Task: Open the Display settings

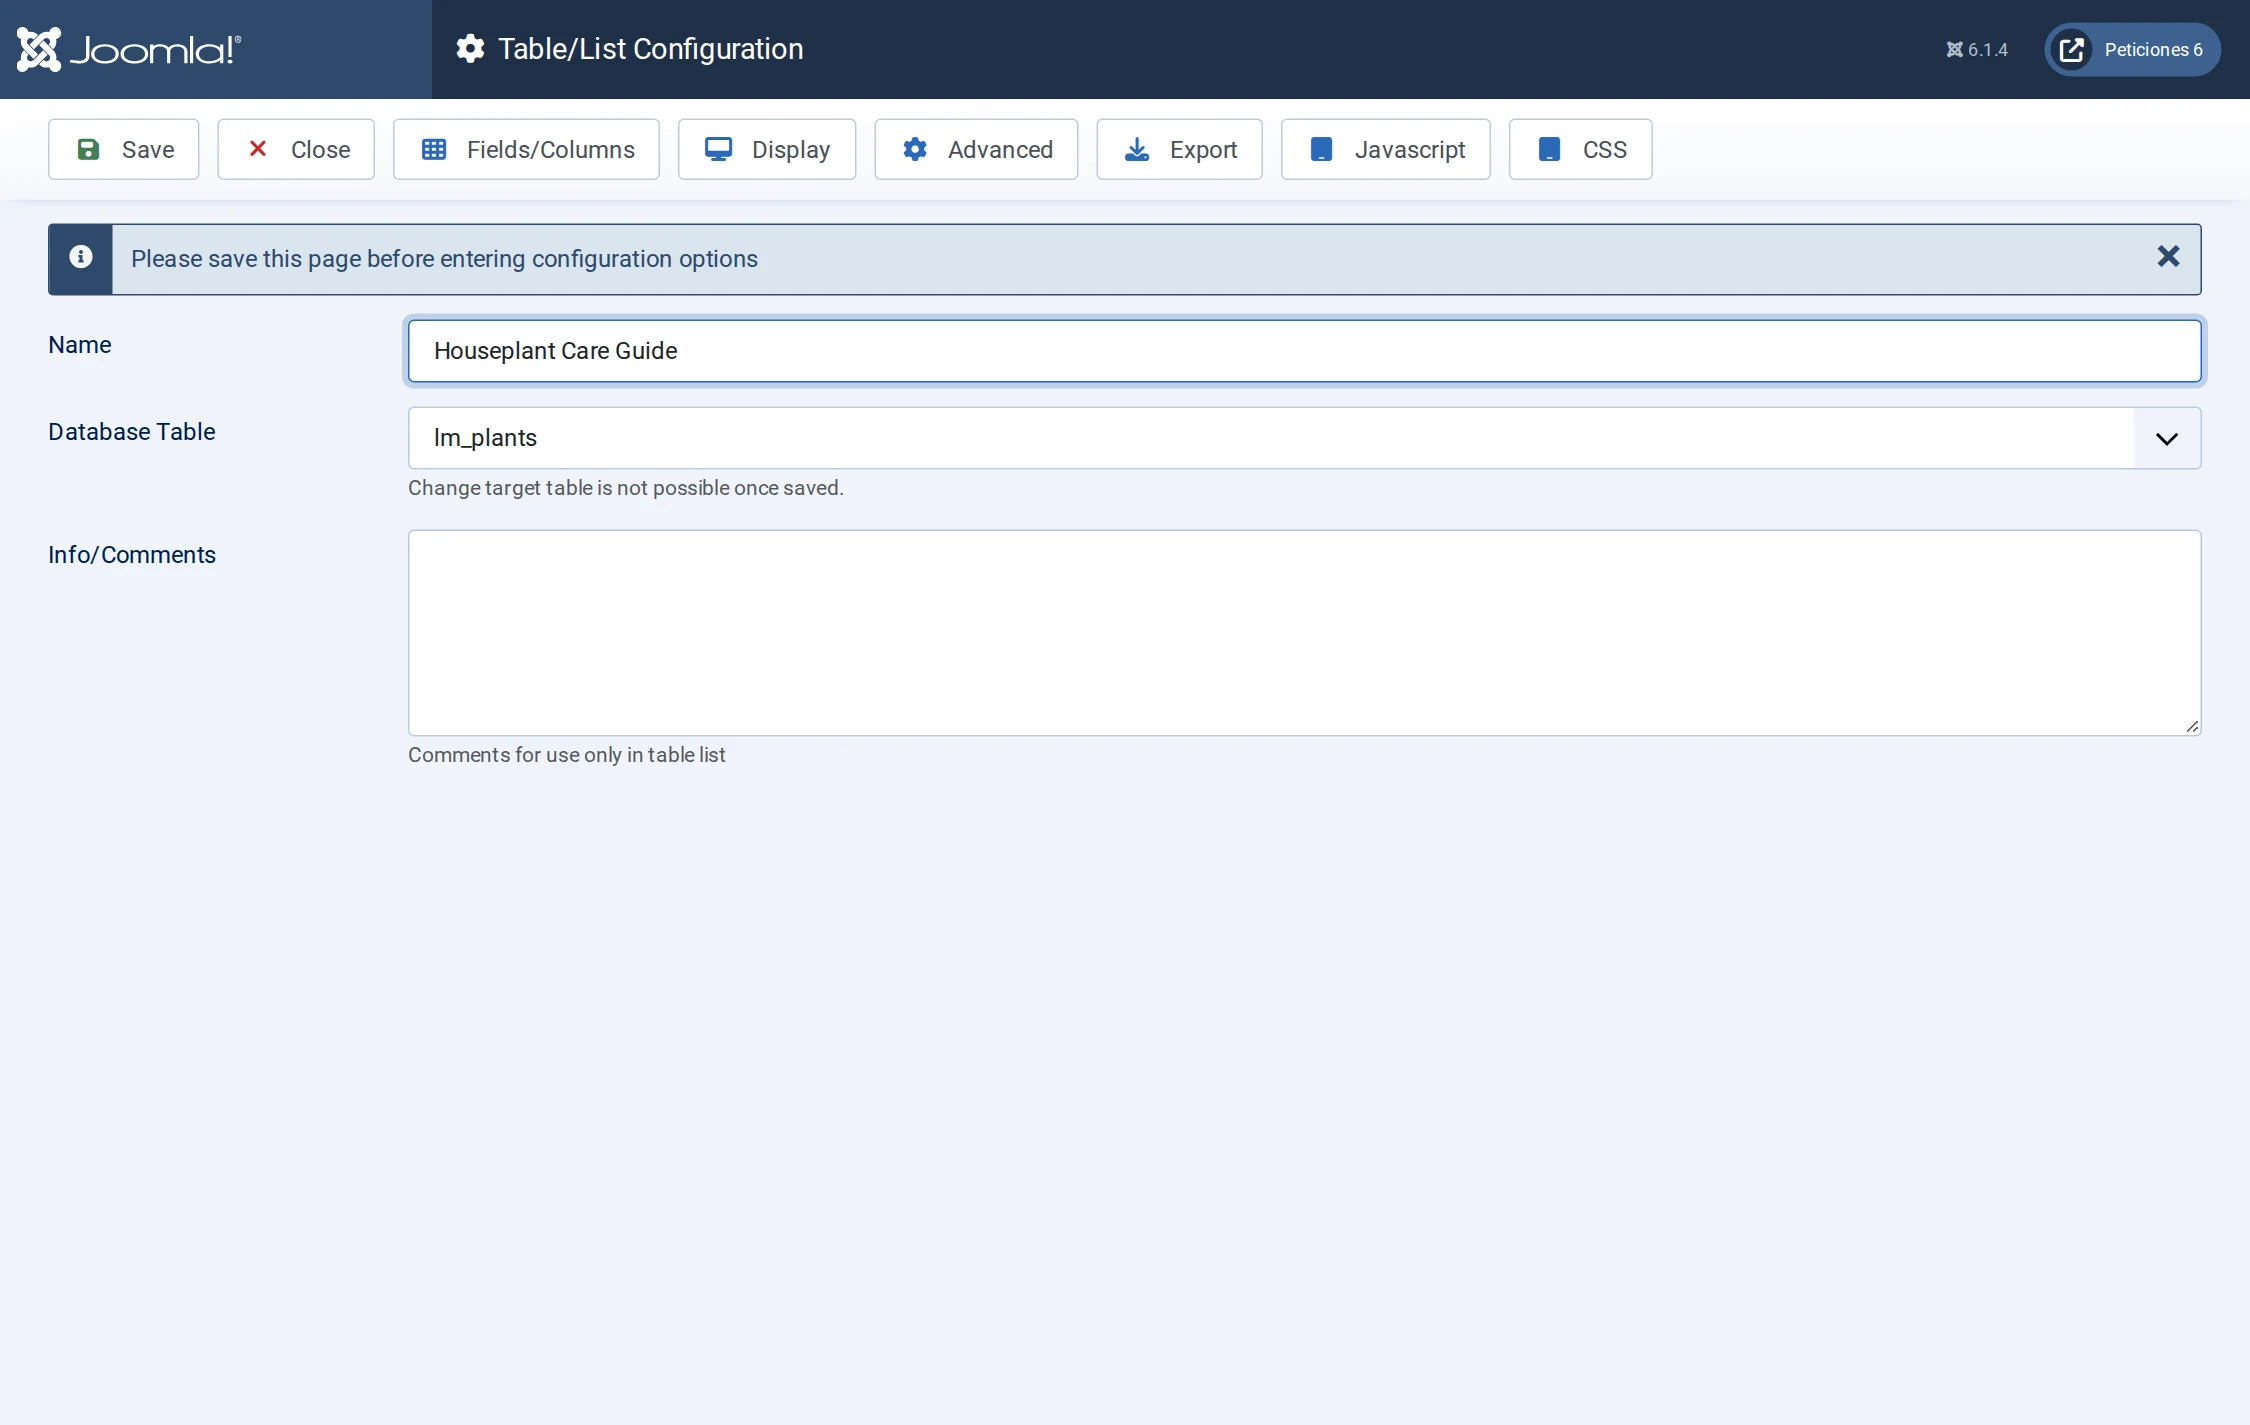Action: (767, 149)
